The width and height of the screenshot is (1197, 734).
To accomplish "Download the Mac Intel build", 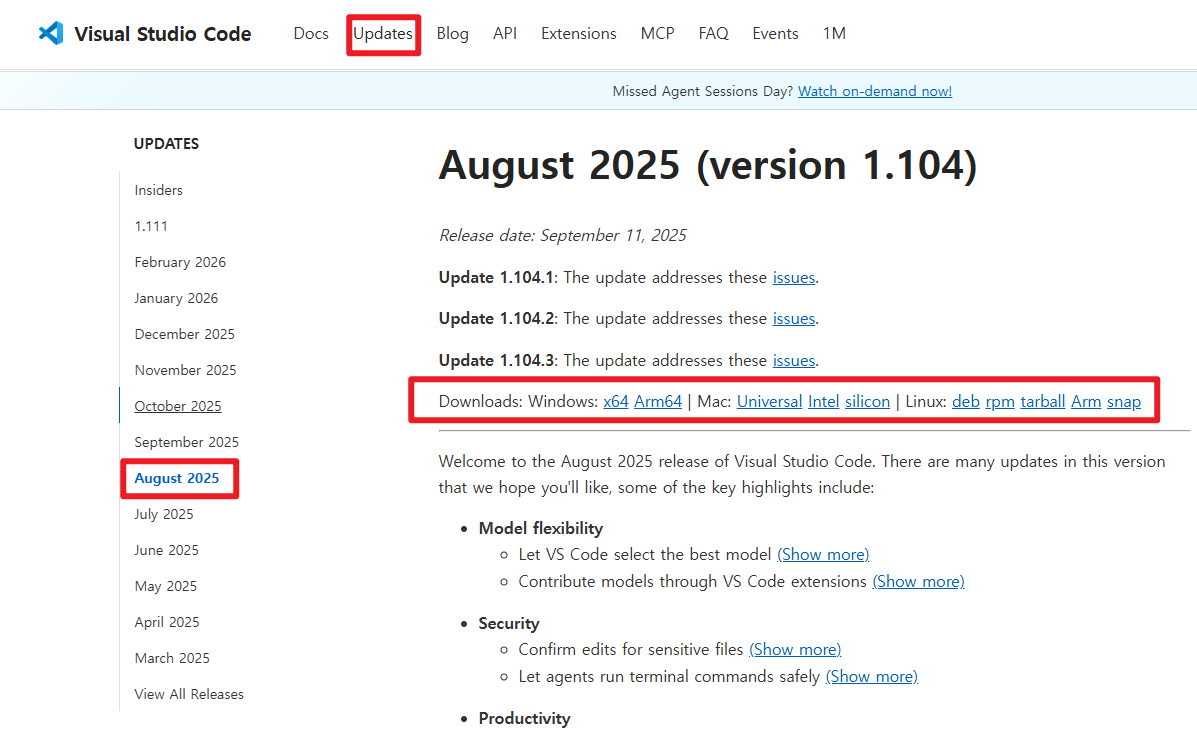I will pos(824,402).
